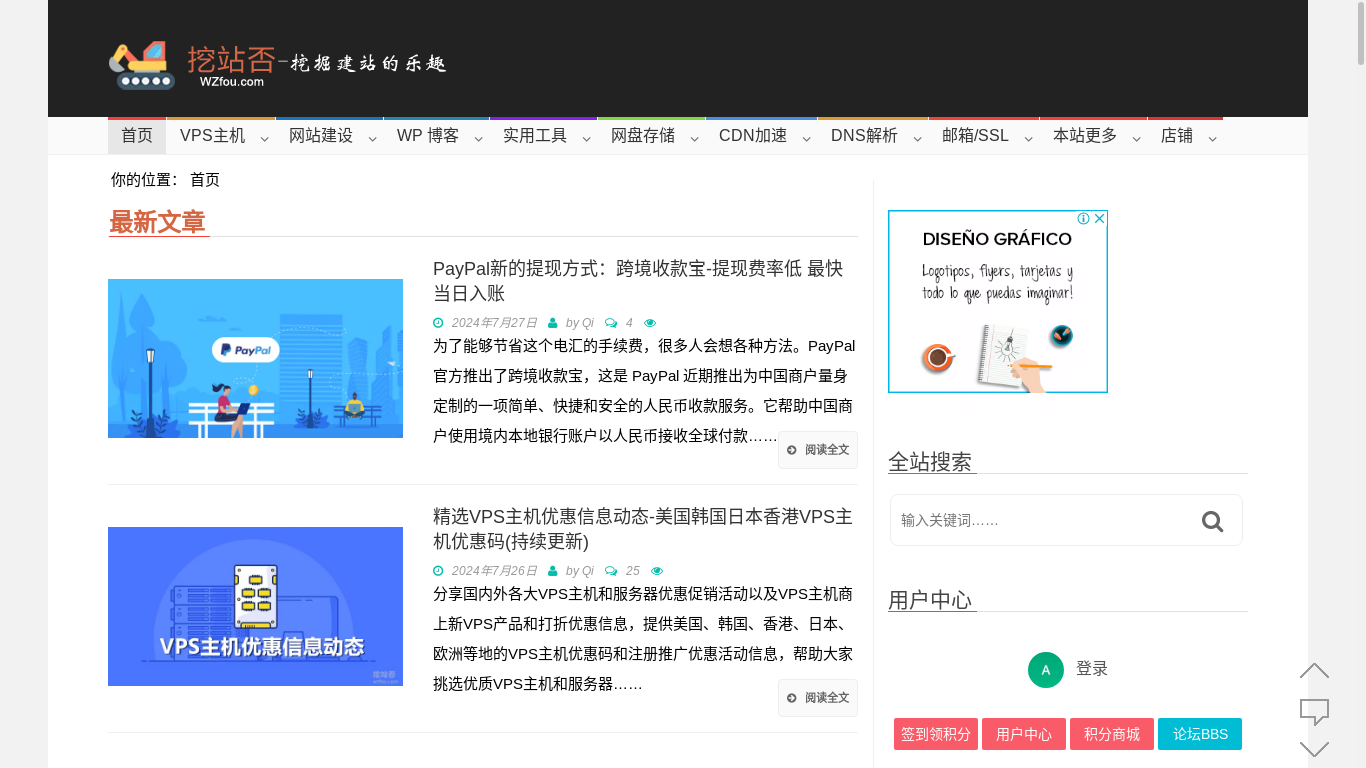The height and width of the screenshot is (768, 1366).
Task: Open the 论坛BBS button
Action: [x=1200, y=734]
